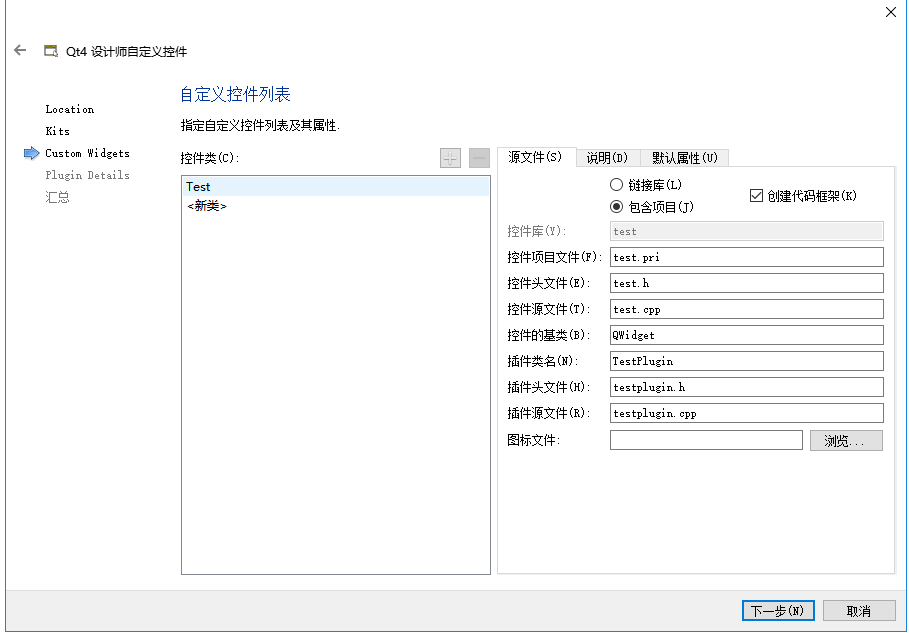Click the 控件类(C): label

pos(210,158)
